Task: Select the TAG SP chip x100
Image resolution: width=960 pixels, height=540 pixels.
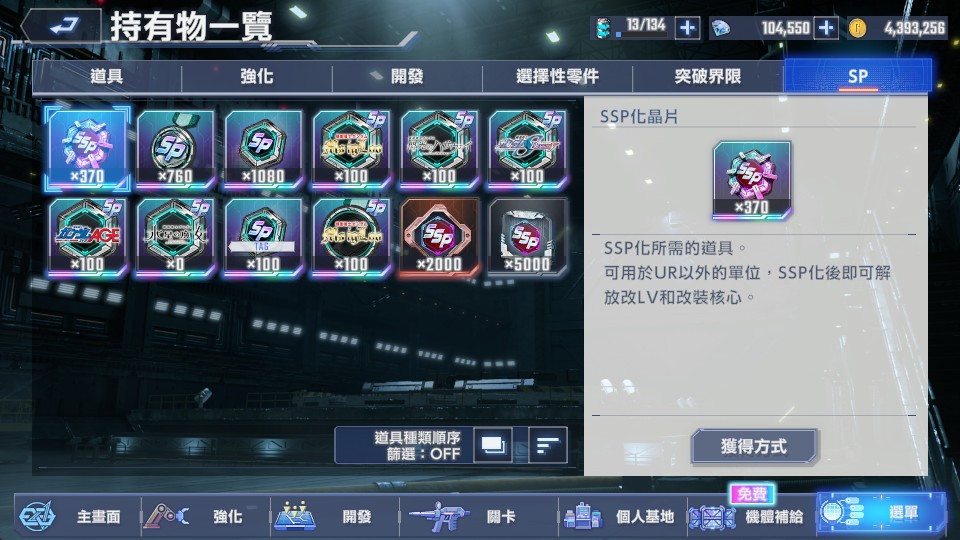Action: tap(263, 237)
